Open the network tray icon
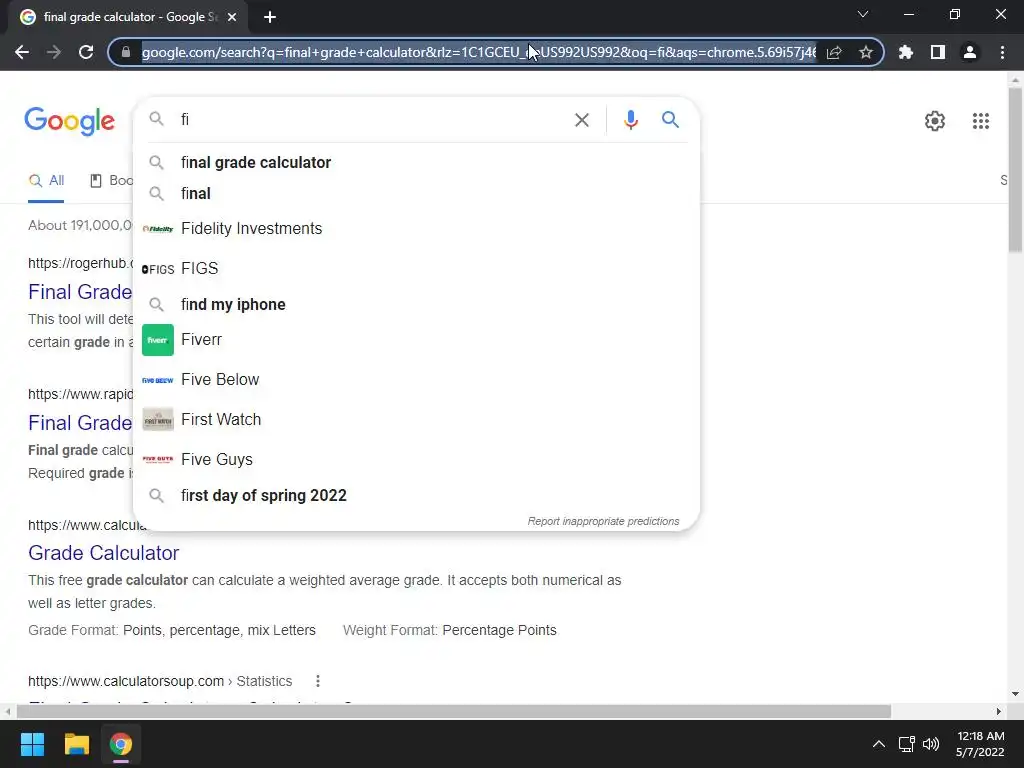The height and width of the screenshot is (768, 1024). 906,744
